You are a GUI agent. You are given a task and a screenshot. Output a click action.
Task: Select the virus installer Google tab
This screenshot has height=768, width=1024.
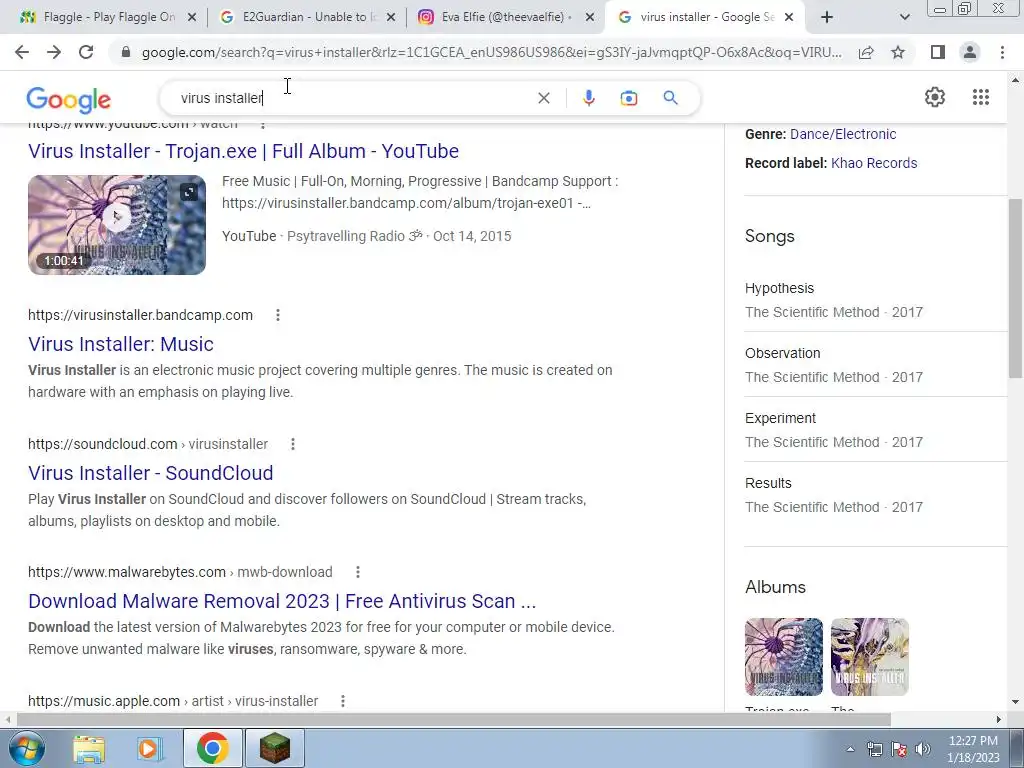click(x=705, y=17)
